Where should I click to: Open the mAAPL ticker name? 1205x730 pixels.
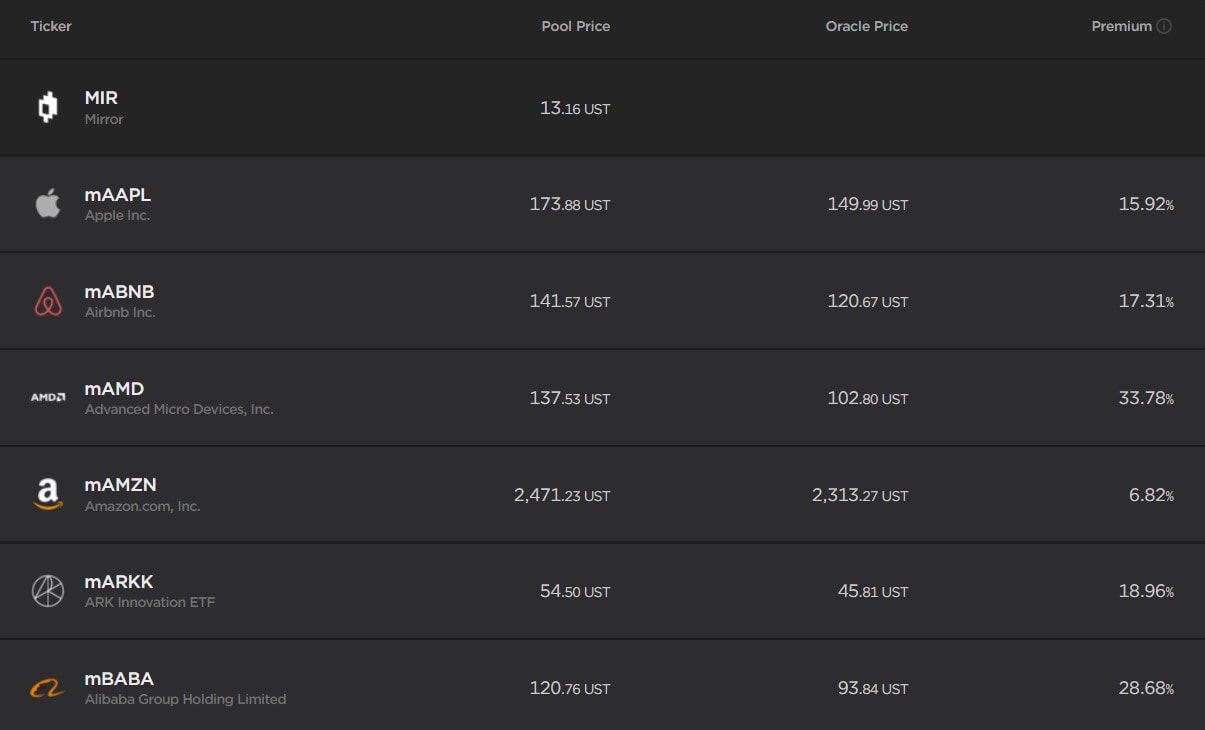(x=118, y=195)
